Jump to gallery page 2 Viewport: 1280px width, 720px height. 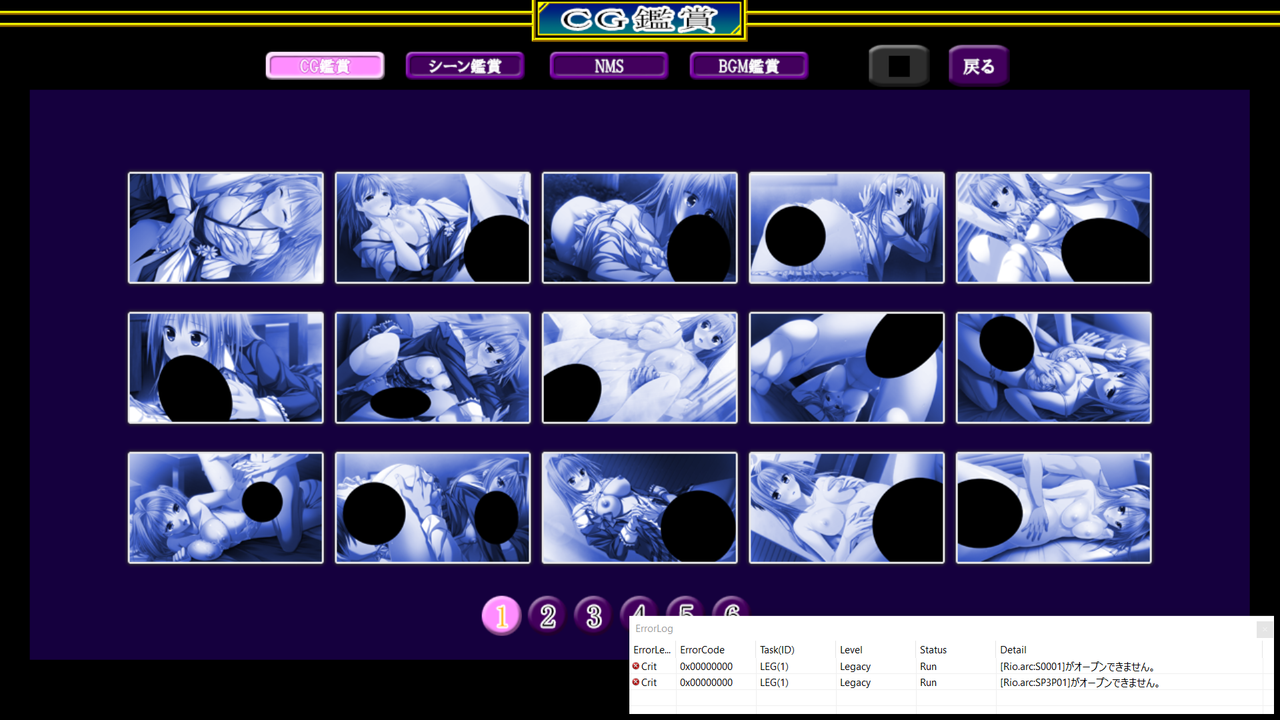[x=547, y=616]
